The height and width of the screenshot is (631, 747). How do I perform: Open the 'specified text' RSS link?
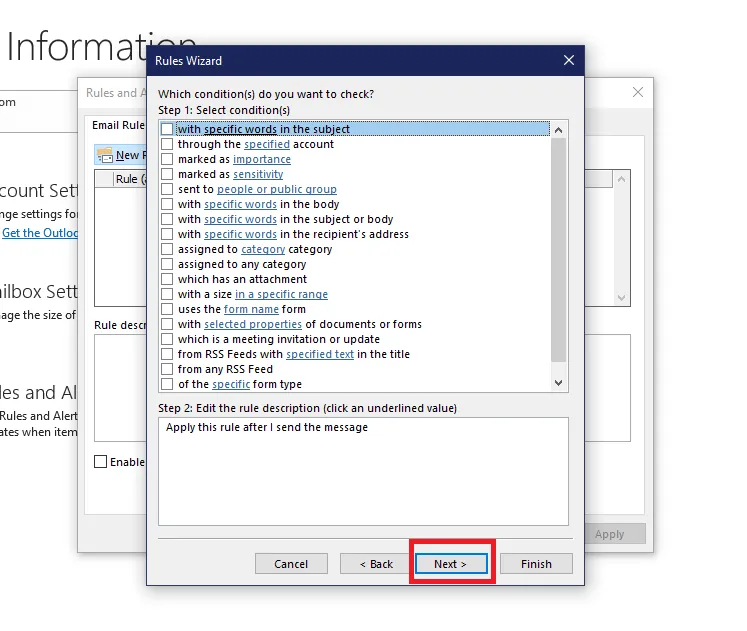320,354
